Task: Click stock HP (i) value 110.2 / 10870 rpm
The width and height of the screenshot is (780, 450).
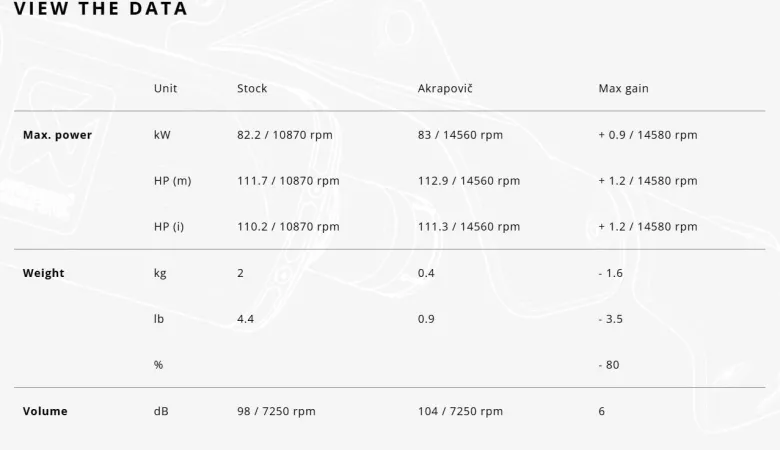Action: point(288,227)
